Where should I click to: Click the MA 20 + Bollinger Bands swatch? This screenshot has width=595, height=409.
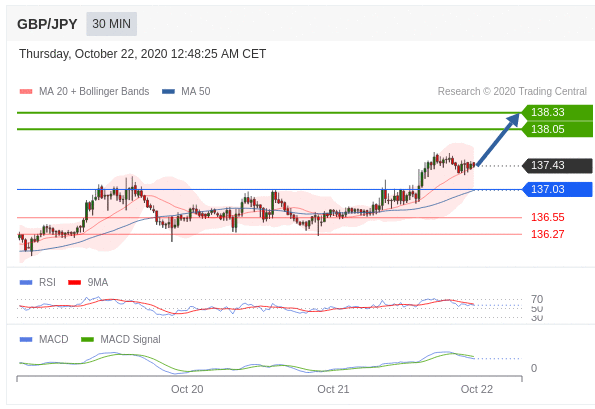26,91
